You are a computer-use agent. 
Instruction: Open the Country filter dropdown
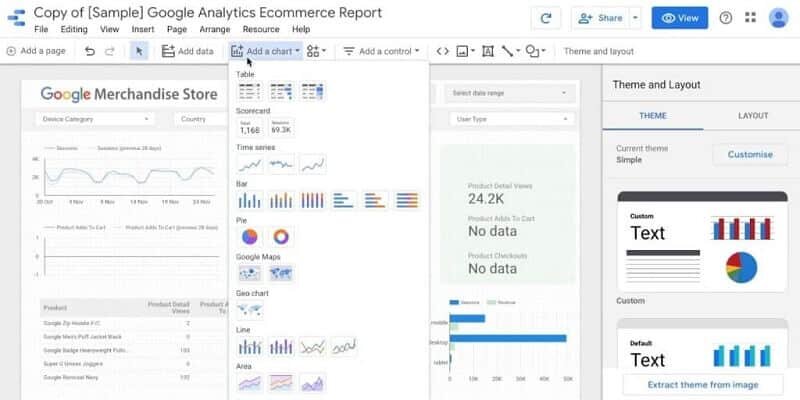click(202, 119)
